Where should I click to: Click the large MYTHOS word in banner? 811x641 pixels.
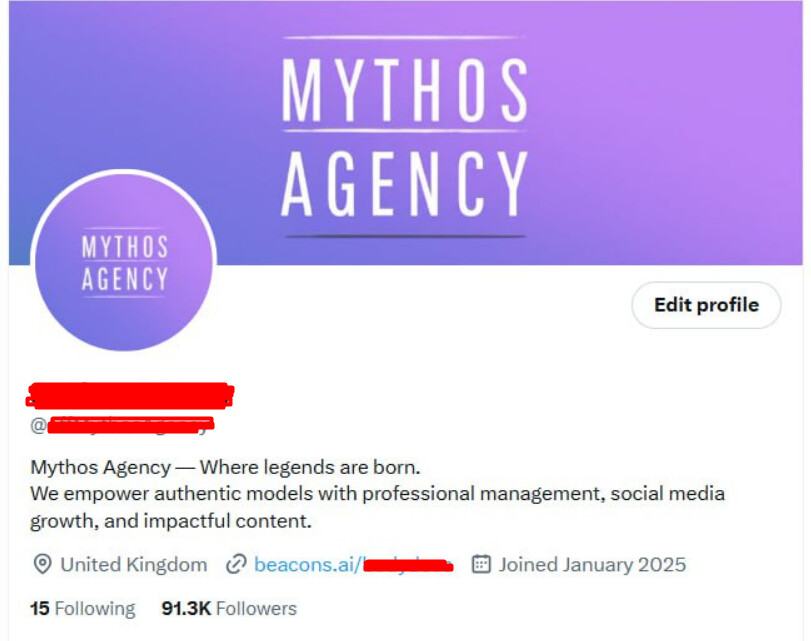404,89
